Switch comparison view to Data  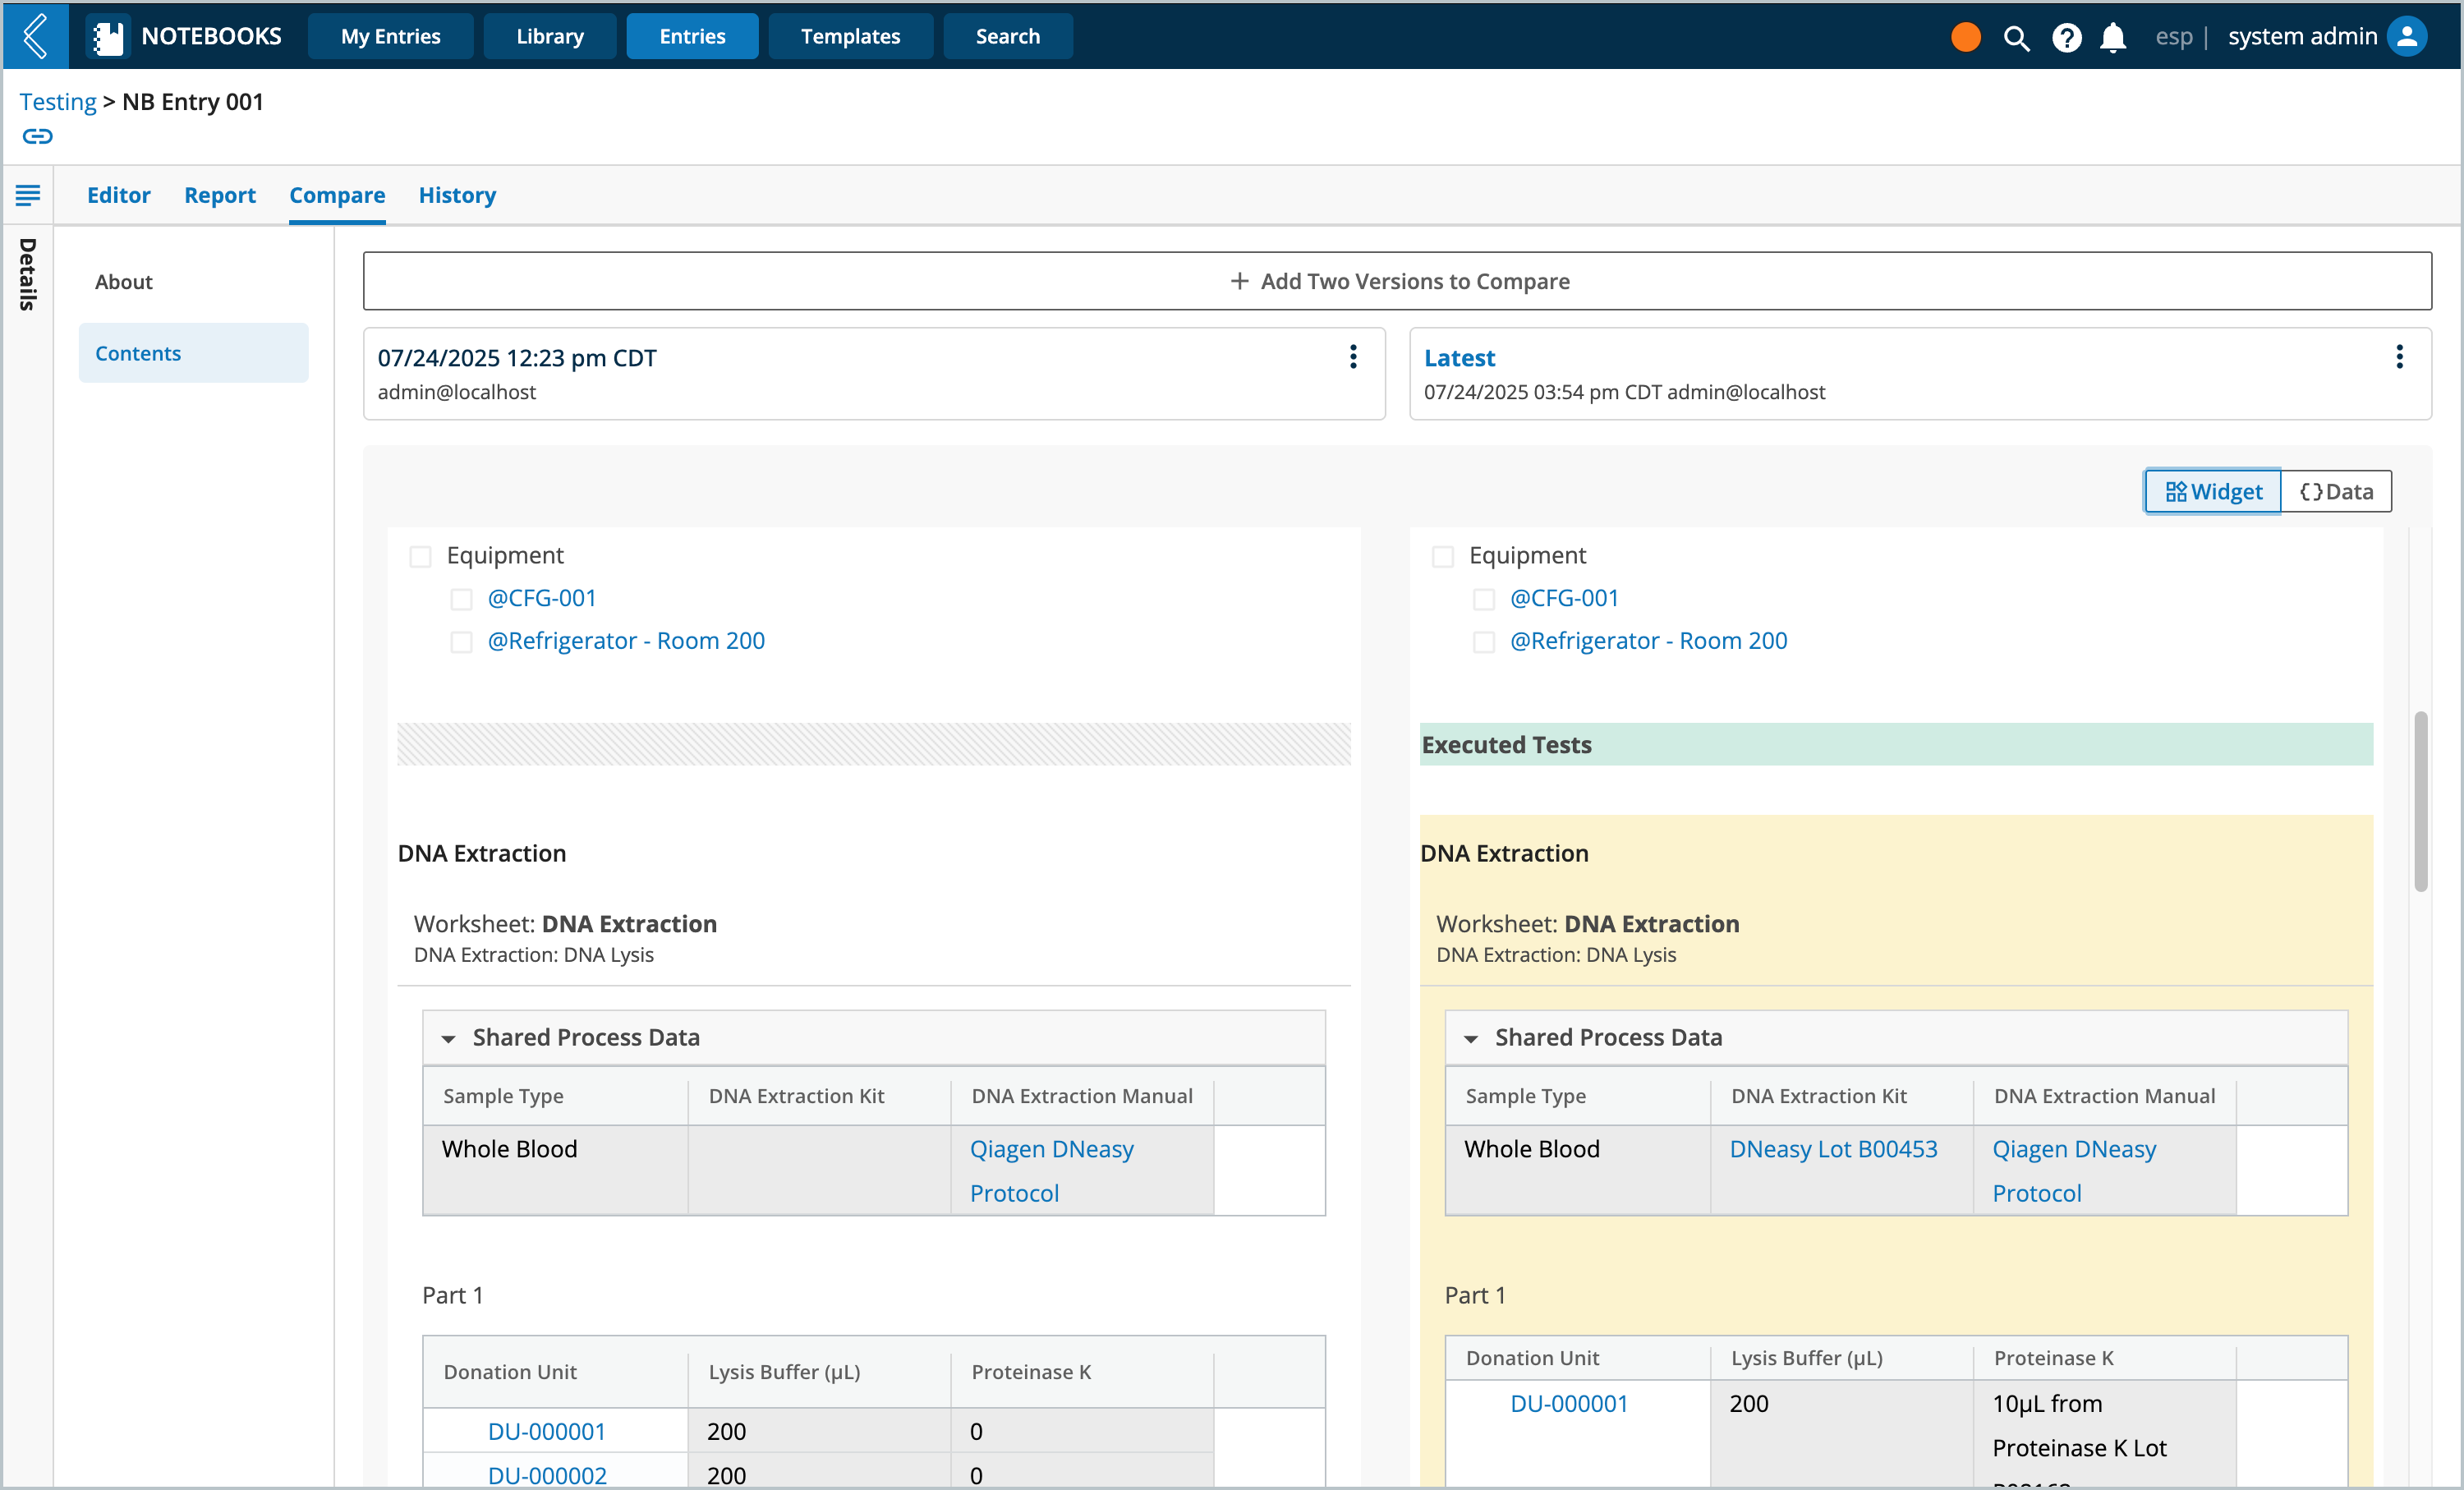point(2335,491)
